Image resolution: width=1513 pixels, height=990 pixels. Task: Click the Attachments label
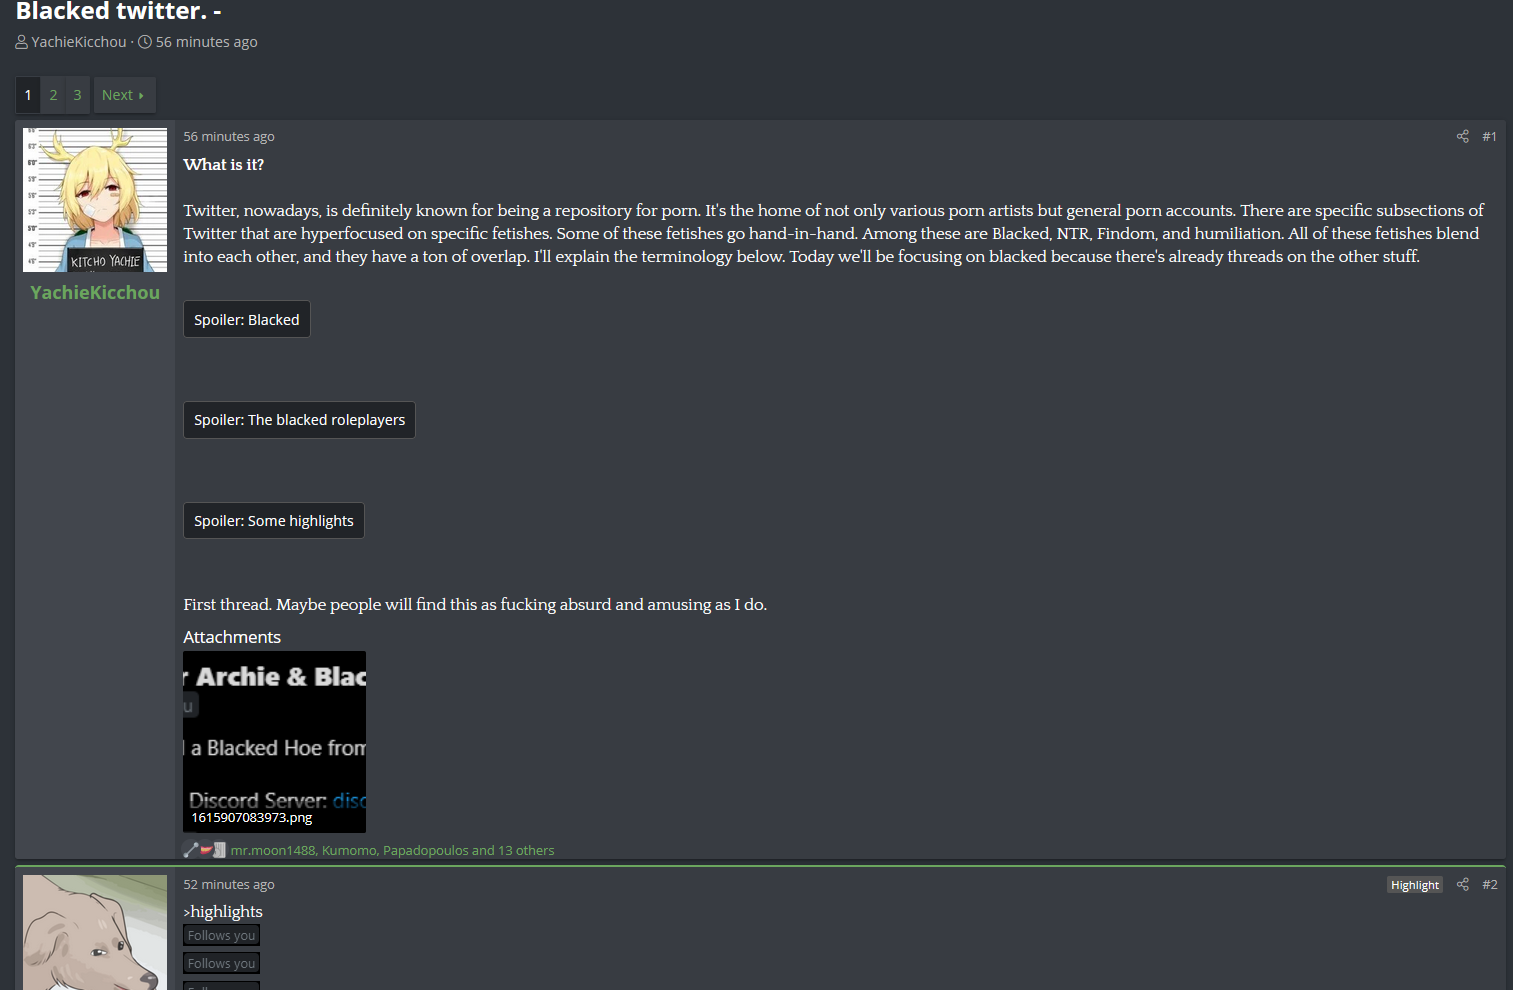pyautogui.click(x=232, y=637)
